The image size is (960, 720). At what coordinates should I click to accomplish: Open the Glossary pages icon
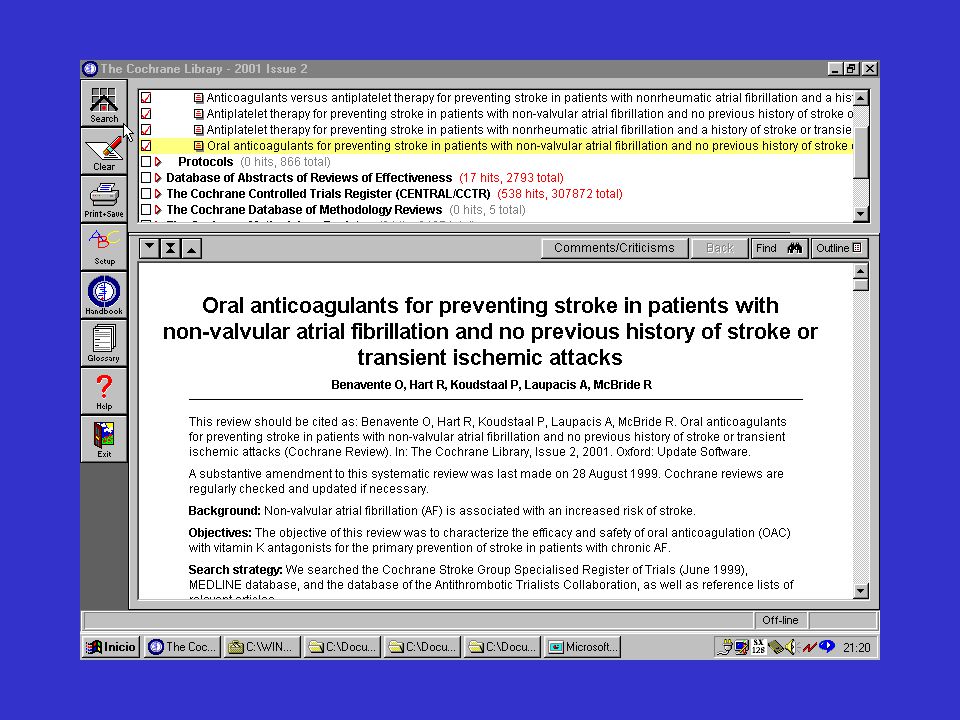(104, 342)
